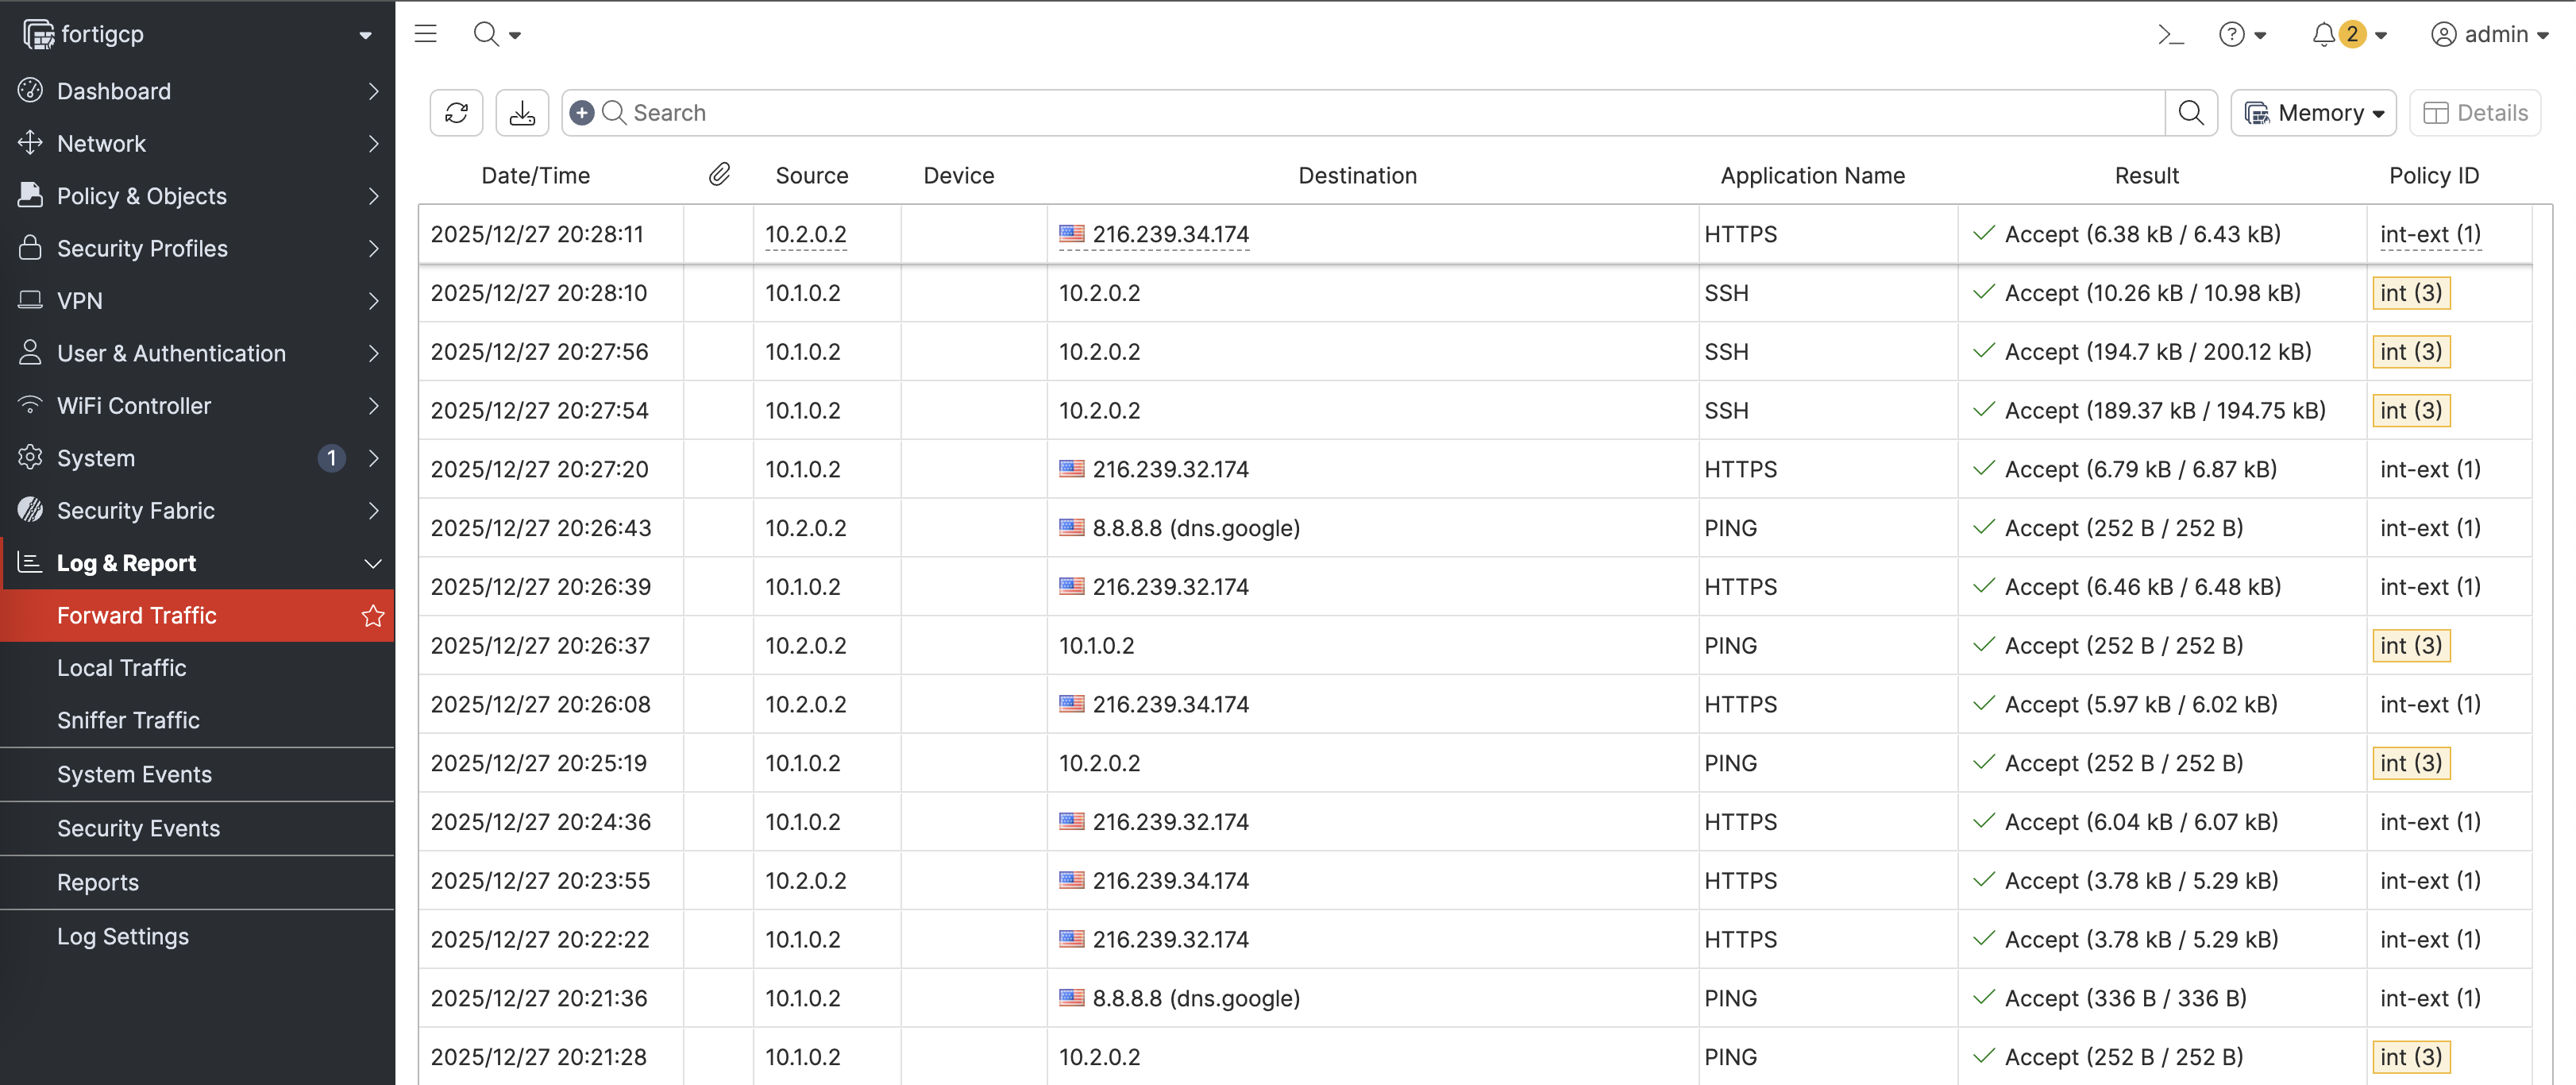Open the admin user dropdown
The image size is (2576, 1085).
[2488, 35]
